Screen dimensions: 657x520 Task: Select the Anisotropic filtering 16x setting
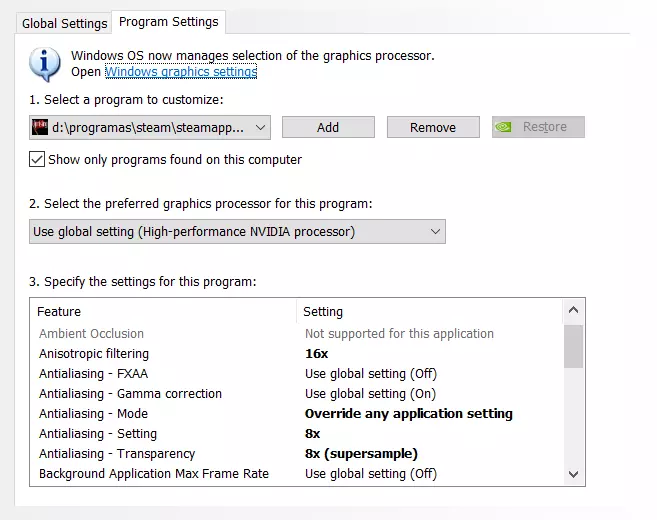coord(316,354)
